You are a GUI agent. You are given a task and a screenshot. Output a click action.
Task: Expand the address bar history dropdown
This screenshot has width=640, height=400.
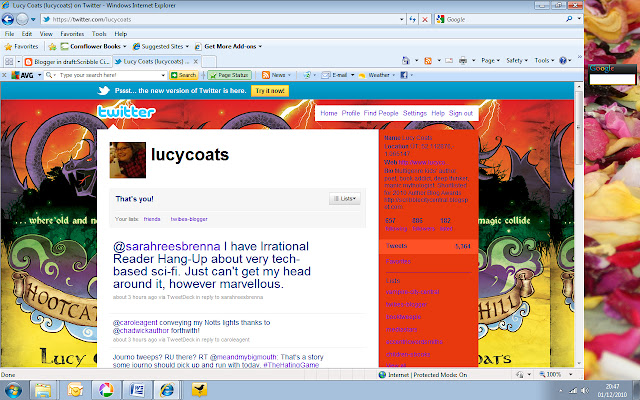pos(402,19)
